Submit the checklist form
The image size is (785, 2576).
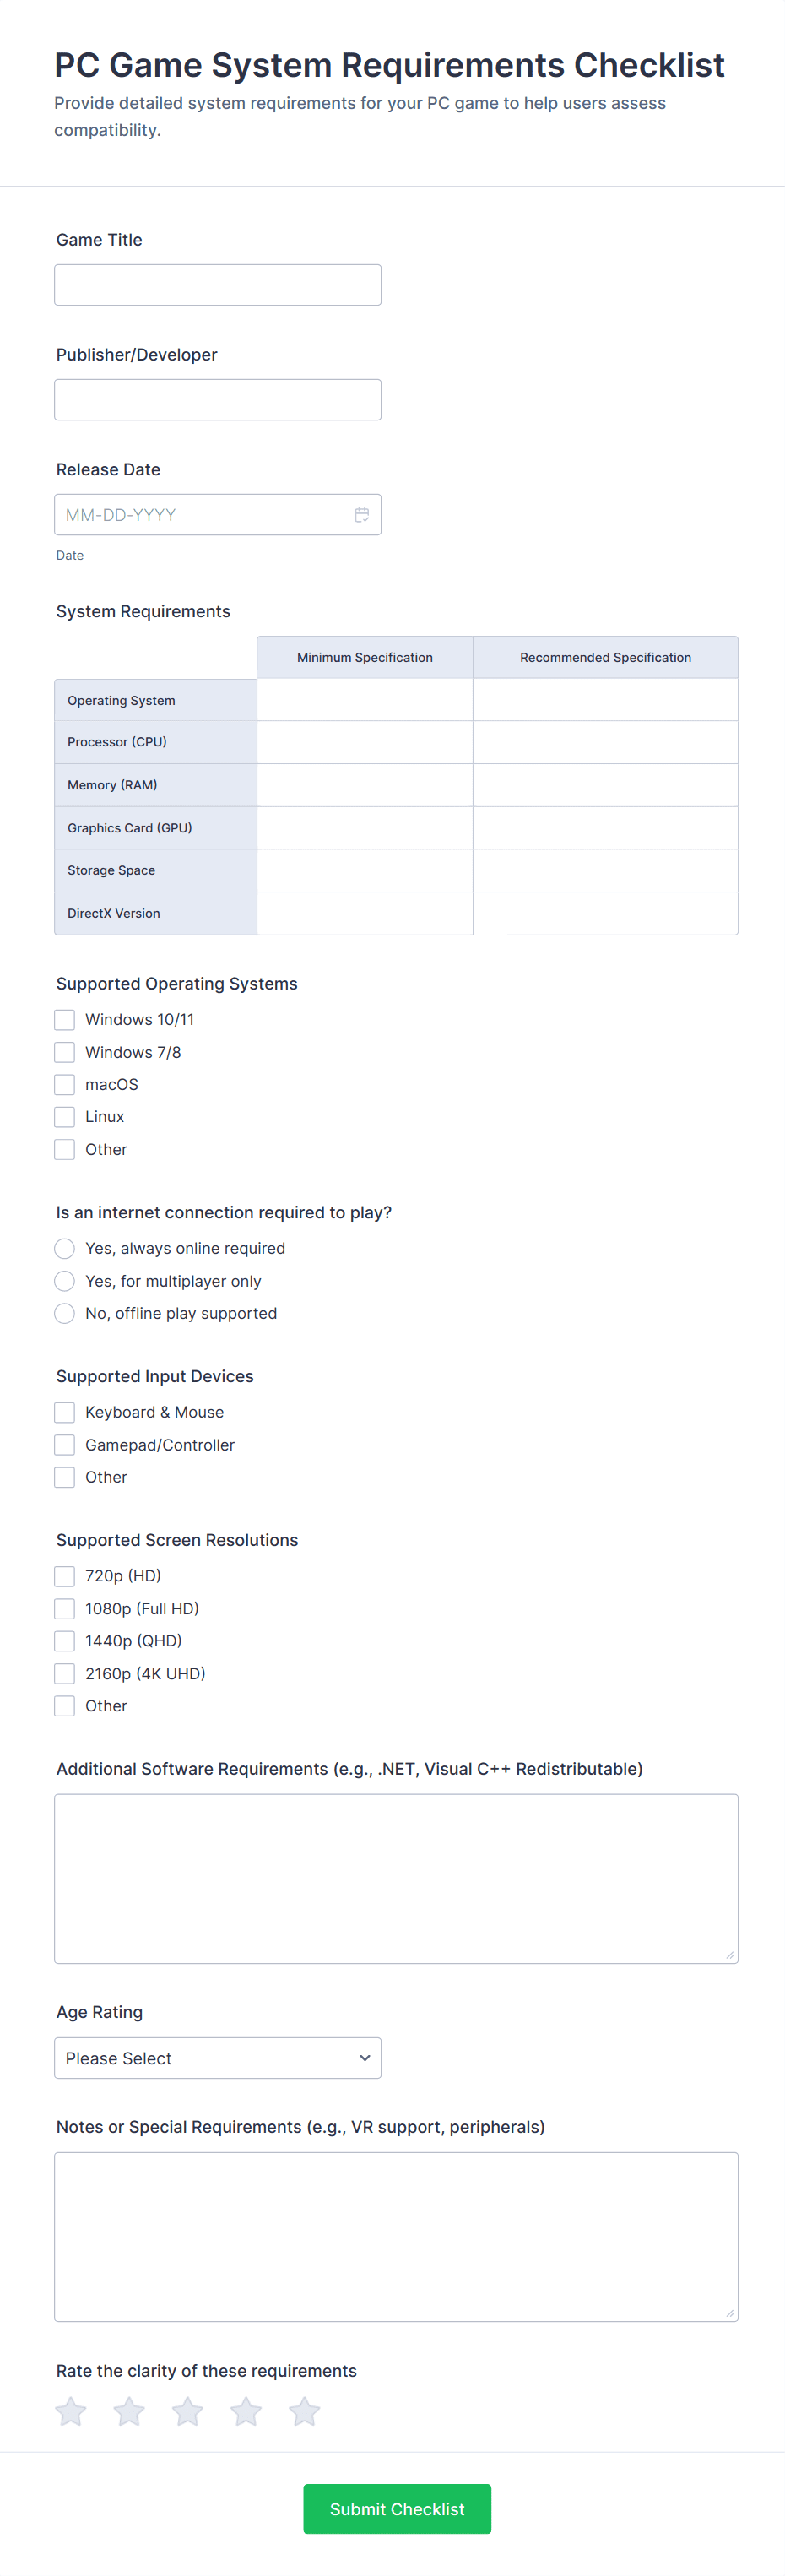coord(397,2509)
